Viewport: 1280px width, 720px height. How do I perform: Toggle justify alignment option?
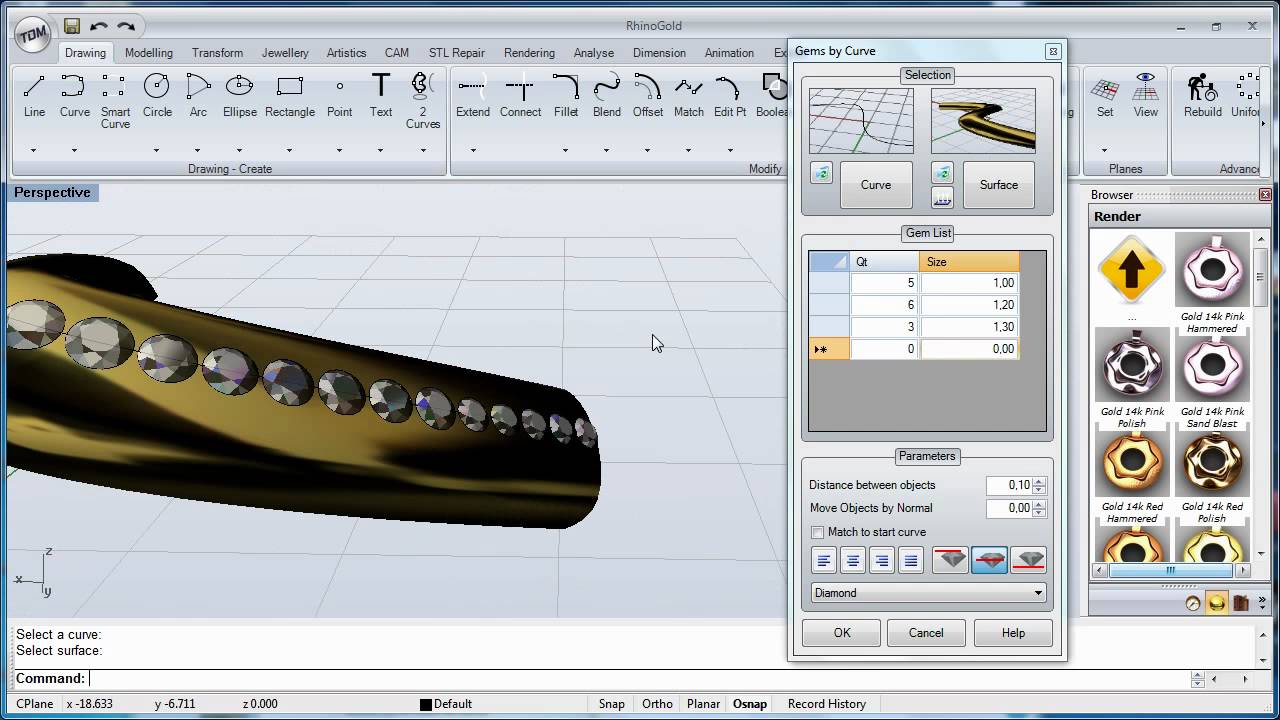(x=911, y=561)
